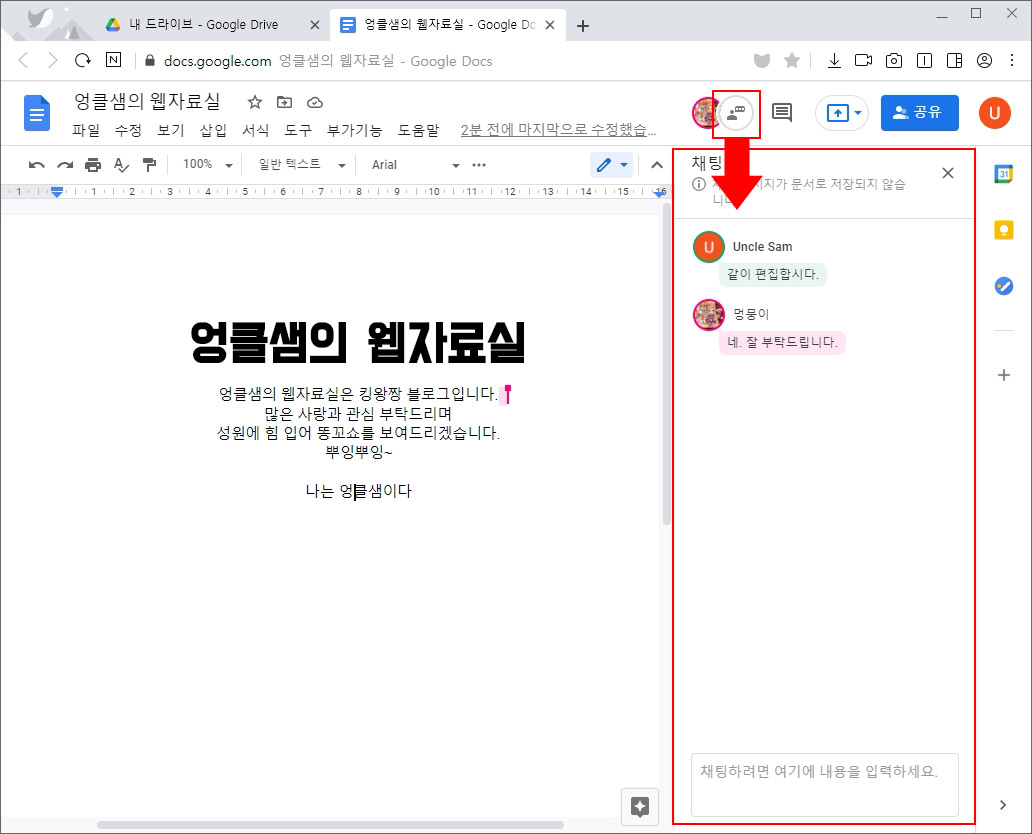Click Uncle Sam's avatar in the chat
The height and width of the screenshot is (834, 1032).
[709, 247]
